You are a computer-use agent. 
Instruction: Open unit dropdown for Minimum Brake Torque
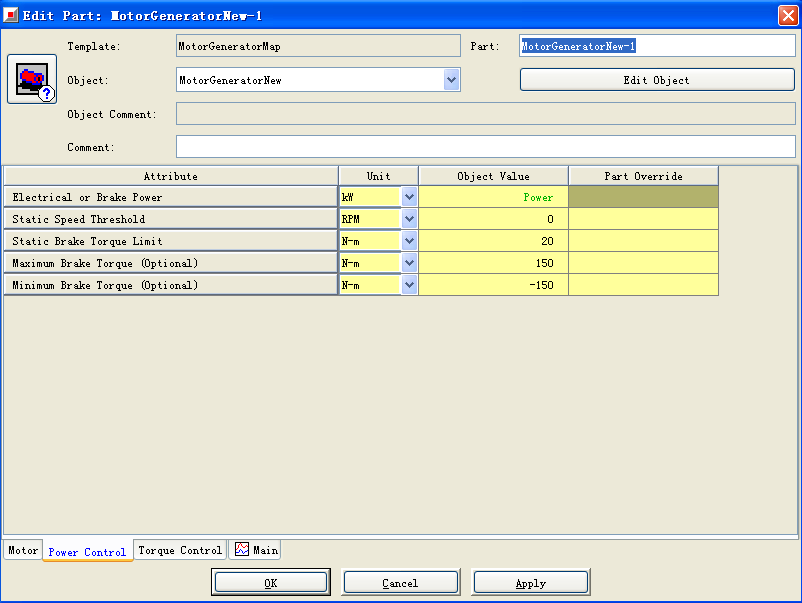point(409,285)
